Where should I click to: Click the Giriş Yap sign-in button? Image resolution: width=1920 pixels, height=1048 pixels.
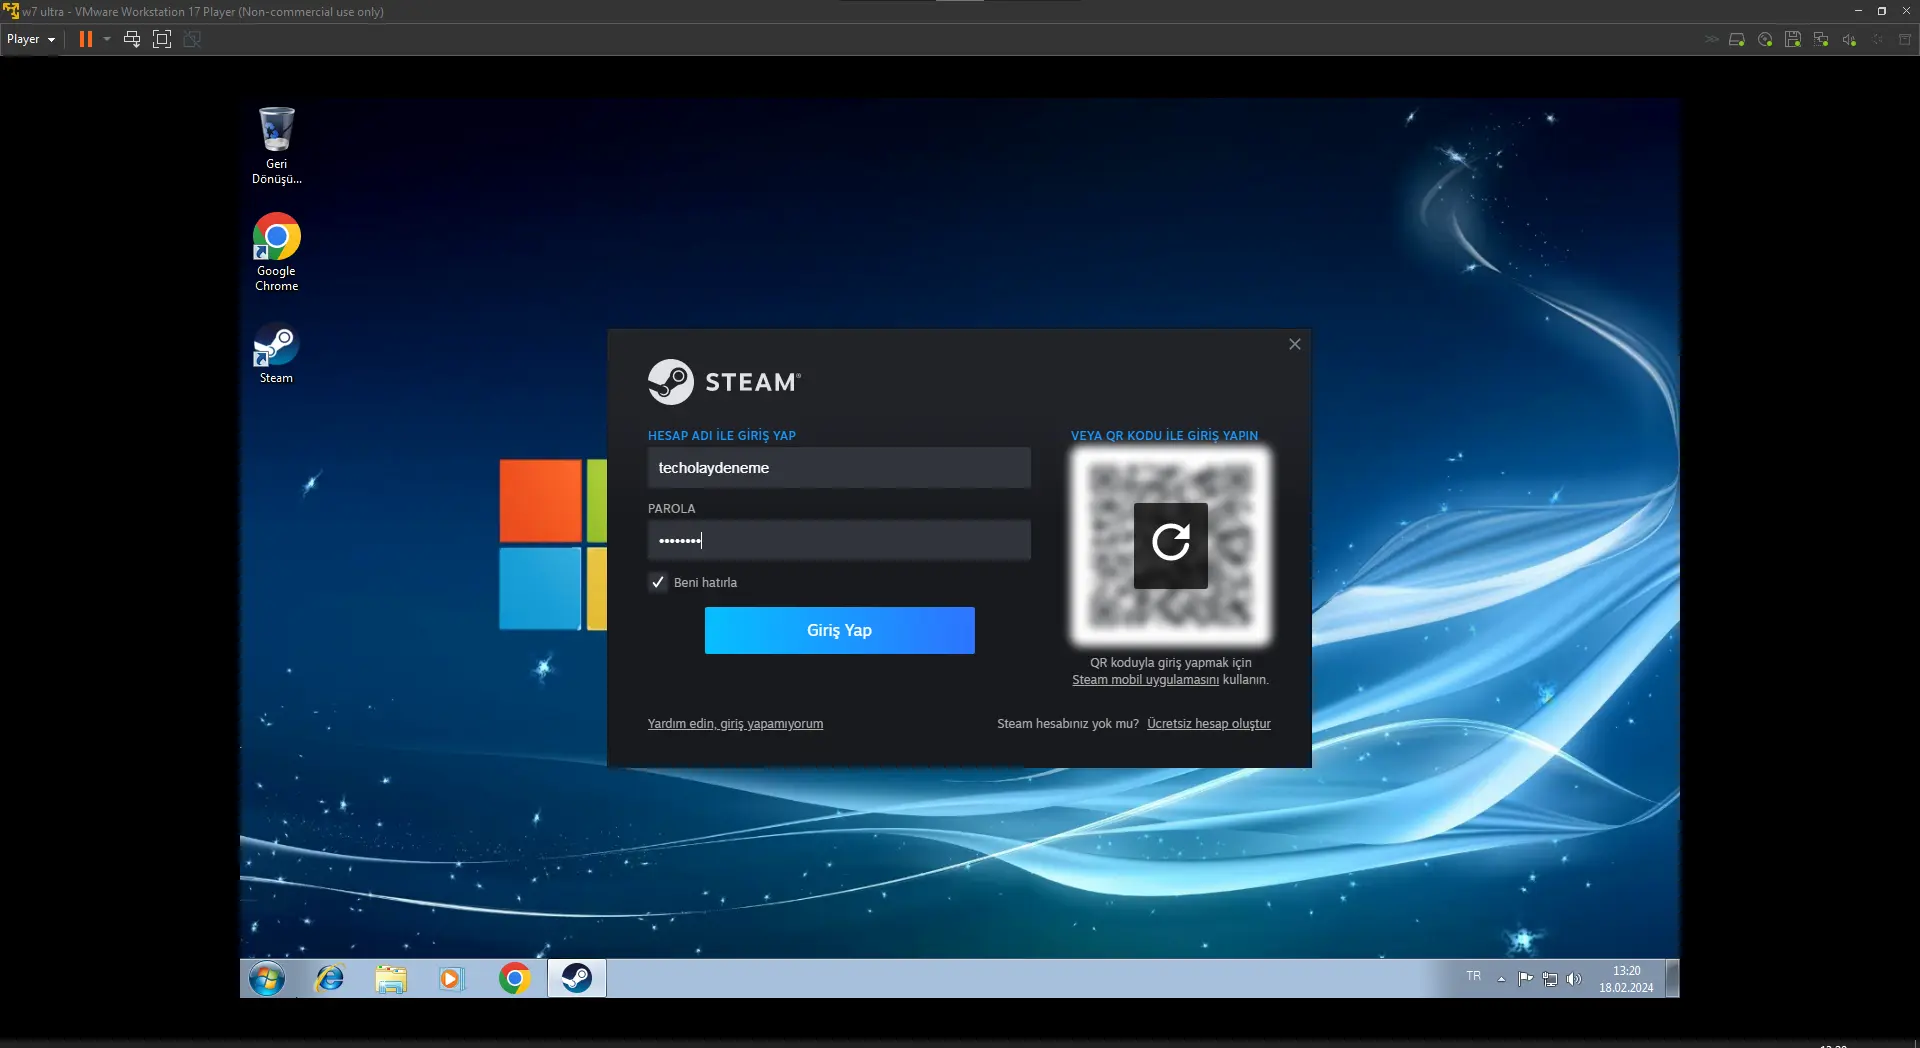click(839, 630)
